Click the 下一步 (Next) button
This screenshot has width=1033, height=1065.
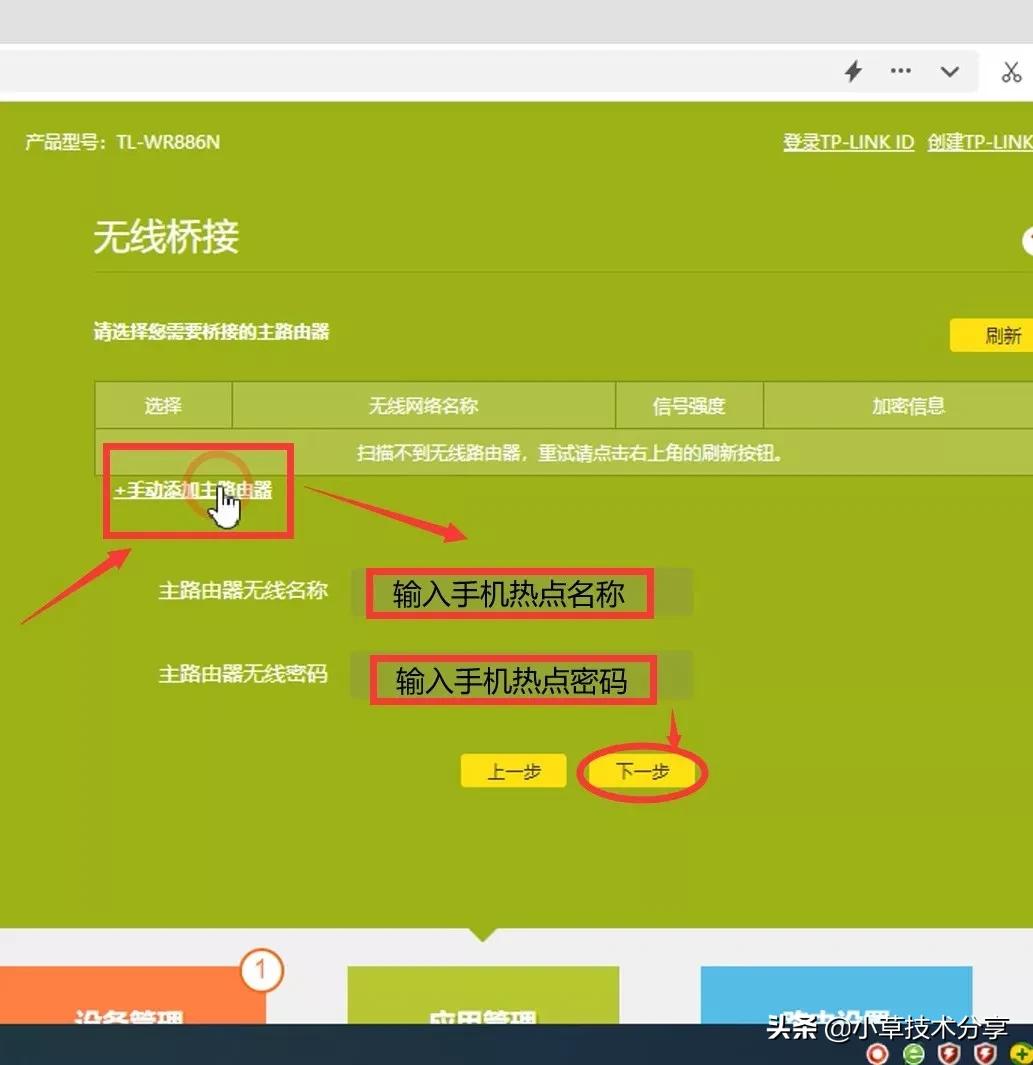[642, 771]
